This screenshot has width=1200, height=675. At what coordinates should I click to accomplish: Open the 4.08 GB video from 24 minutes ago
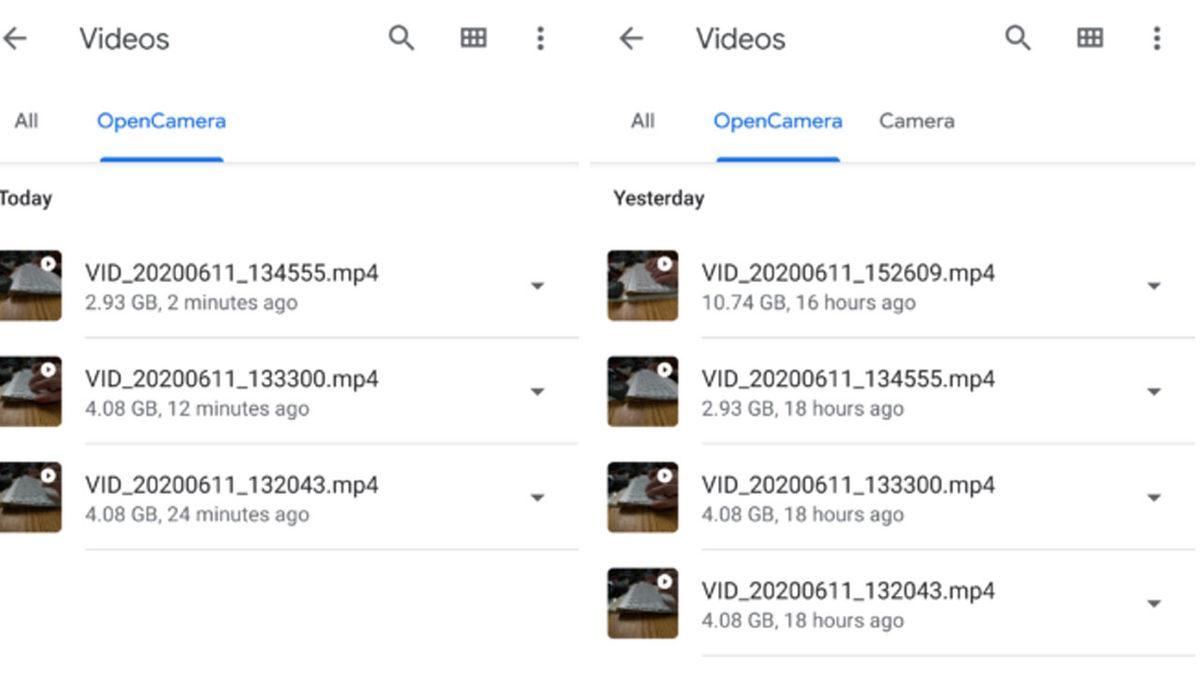[231, 498]
